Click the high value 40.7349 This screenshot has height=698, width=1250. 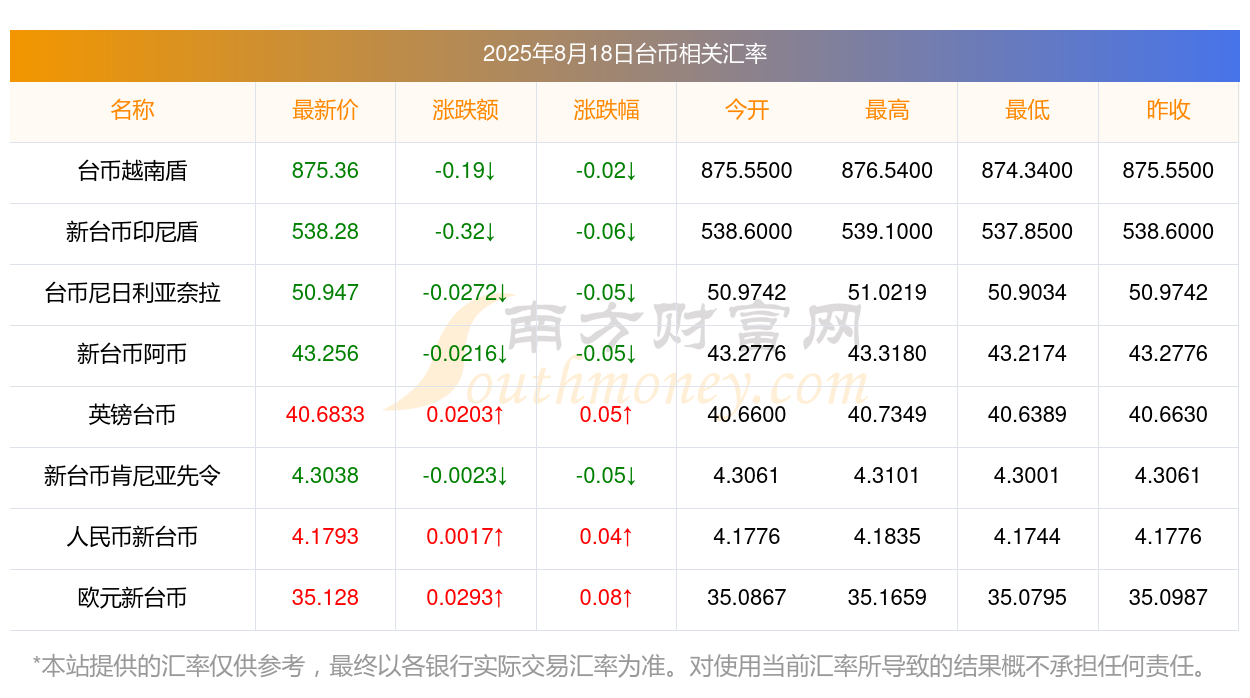pos(887,415)
